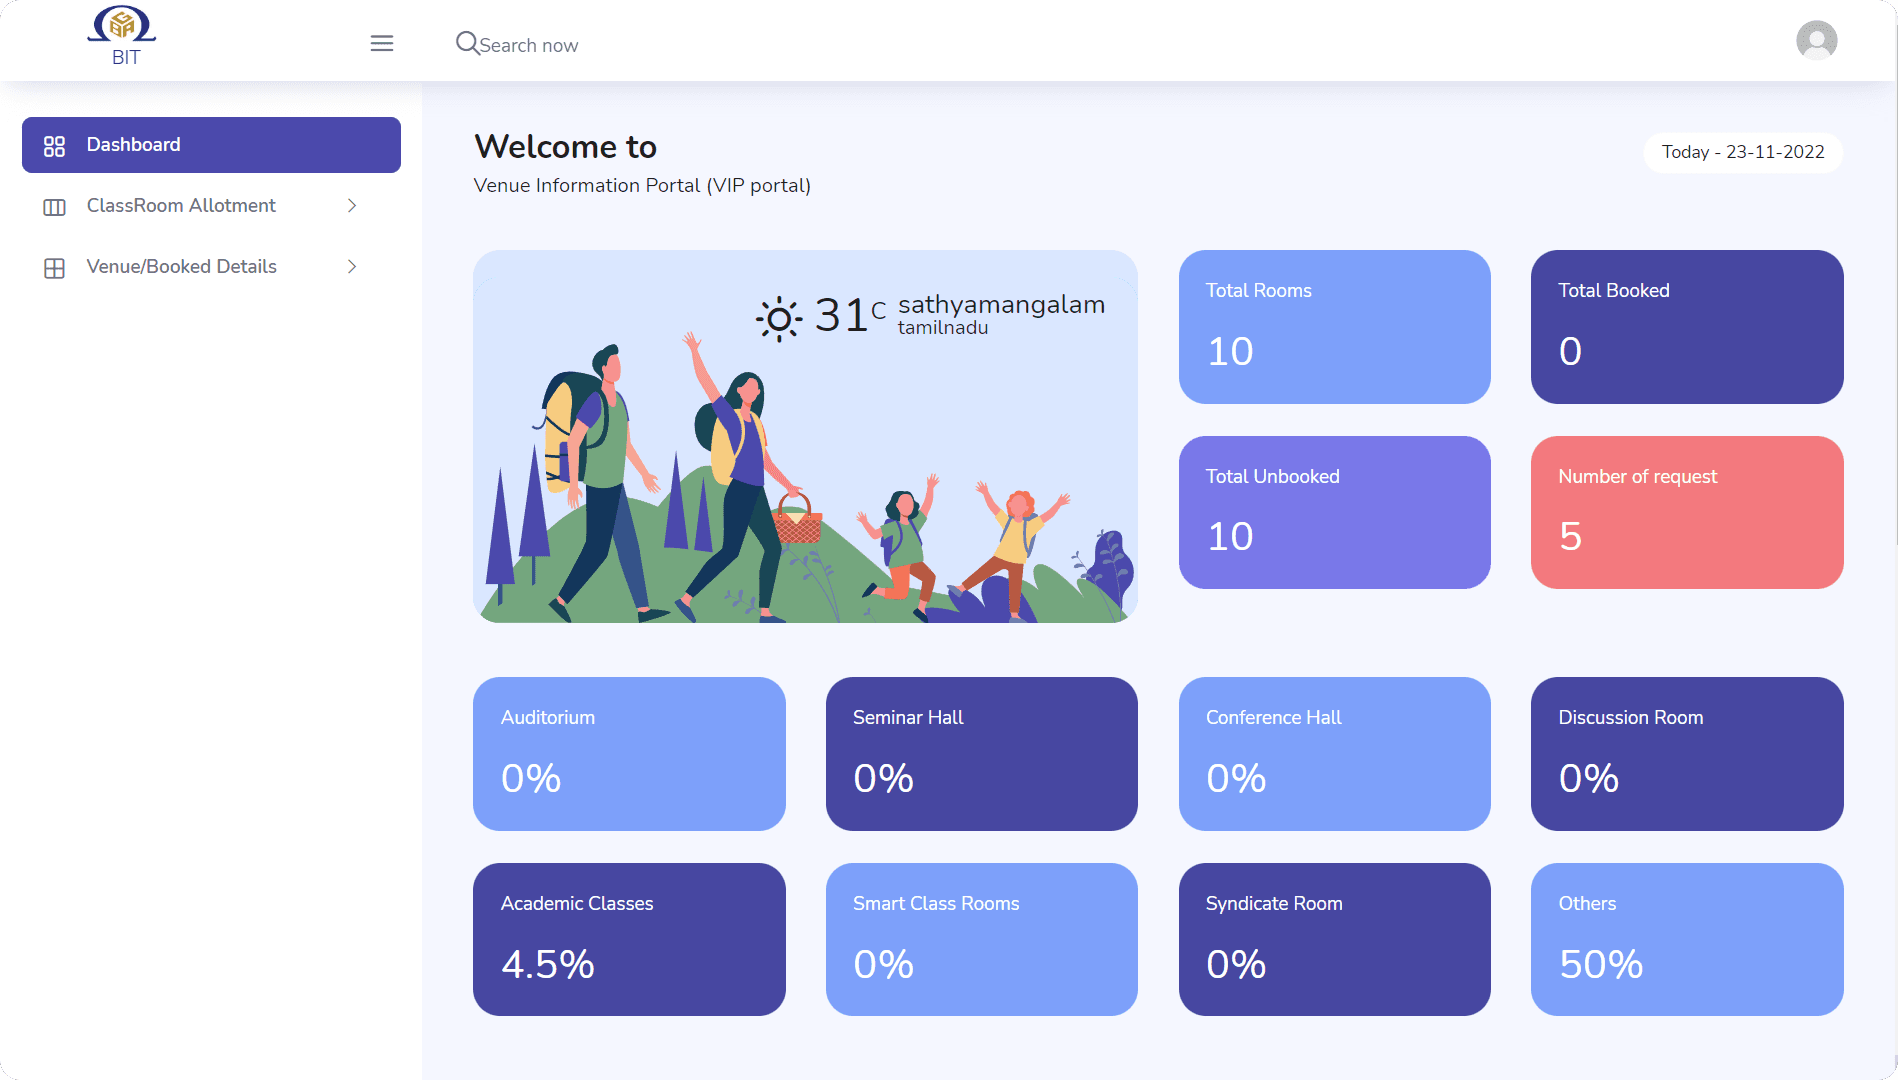The width and height of the screenshot is (1898, 1080).
Task: Select the Discussion Room usage card
Action: (1687, 754)
